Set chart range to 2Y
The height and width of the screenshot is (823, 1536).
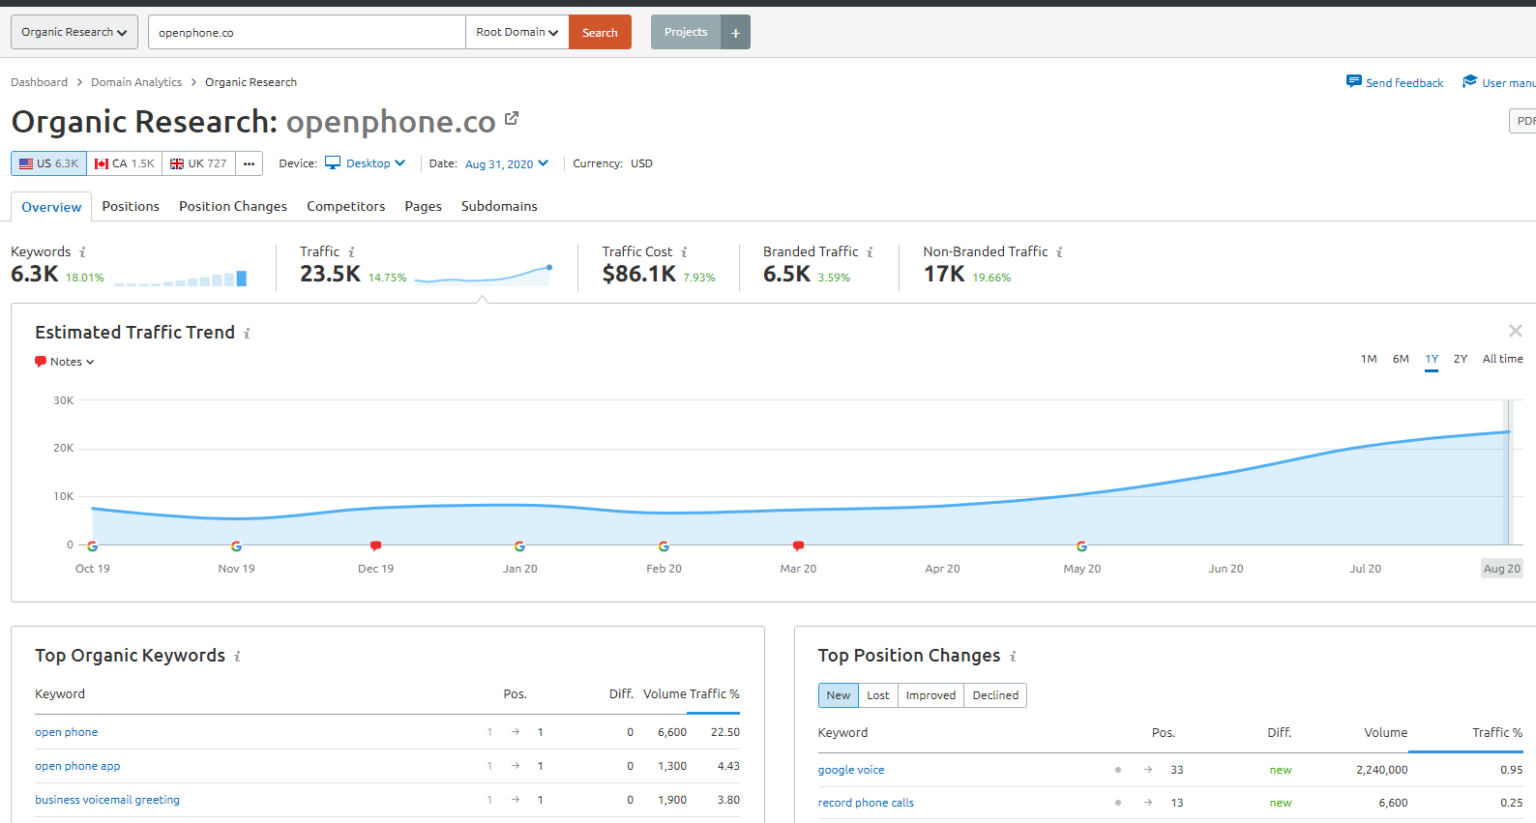(x=1460, y=359)
